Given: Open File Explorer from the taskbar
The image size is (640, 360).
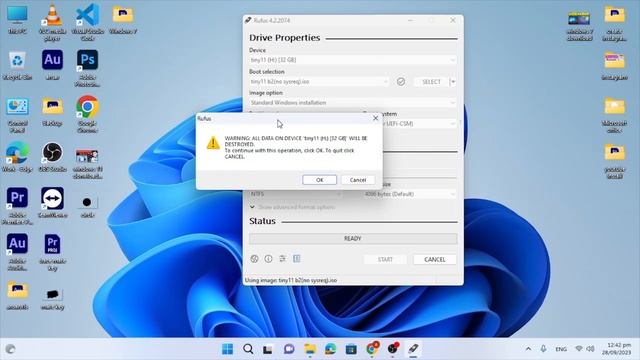Looking at the screenshot, I should [x=310, y=349].
